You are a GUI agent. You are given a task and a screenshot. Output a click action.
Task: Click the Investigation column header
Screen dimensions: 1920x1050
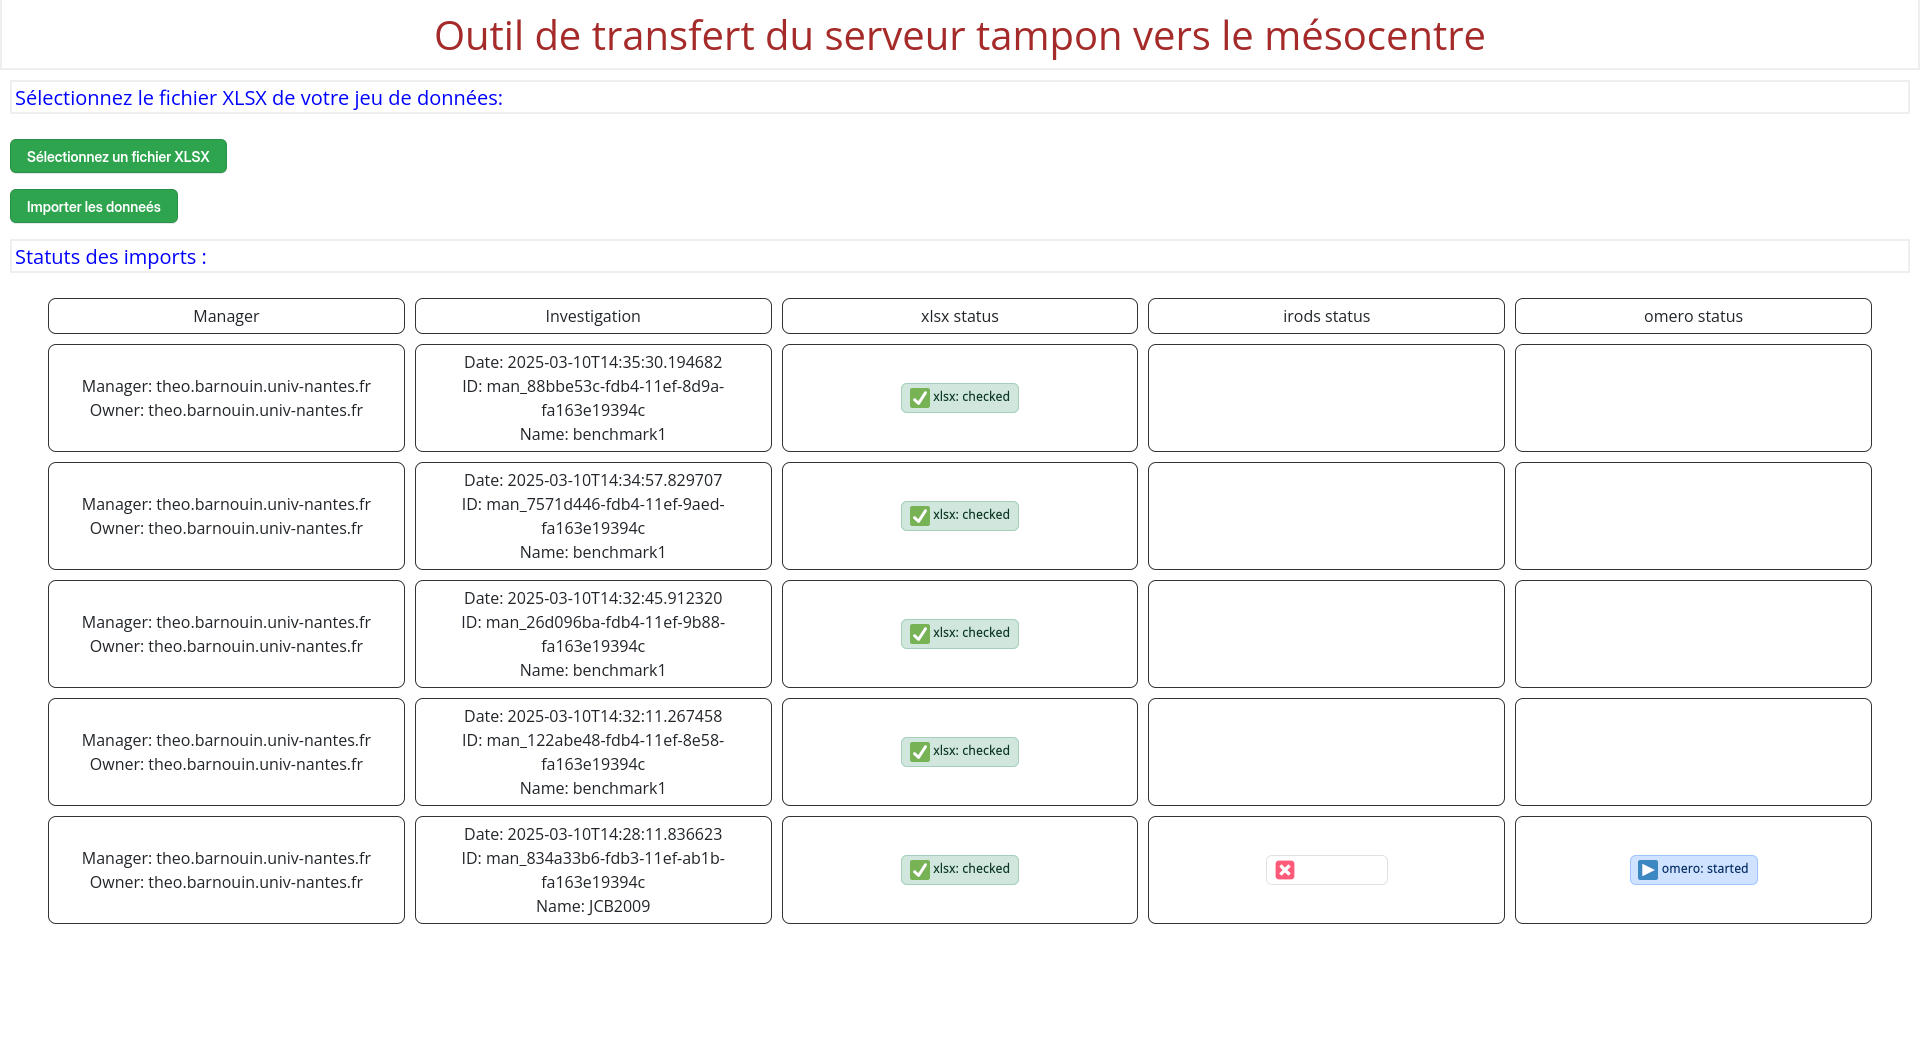tap(593, 316)
